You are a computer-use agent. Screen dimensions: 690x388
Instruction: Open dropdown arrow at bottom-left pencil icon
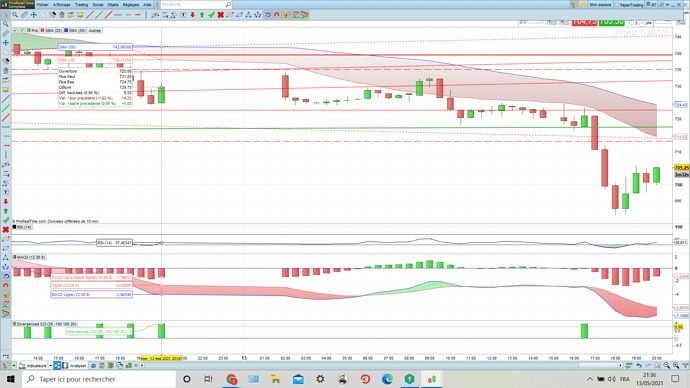[14, 365]
